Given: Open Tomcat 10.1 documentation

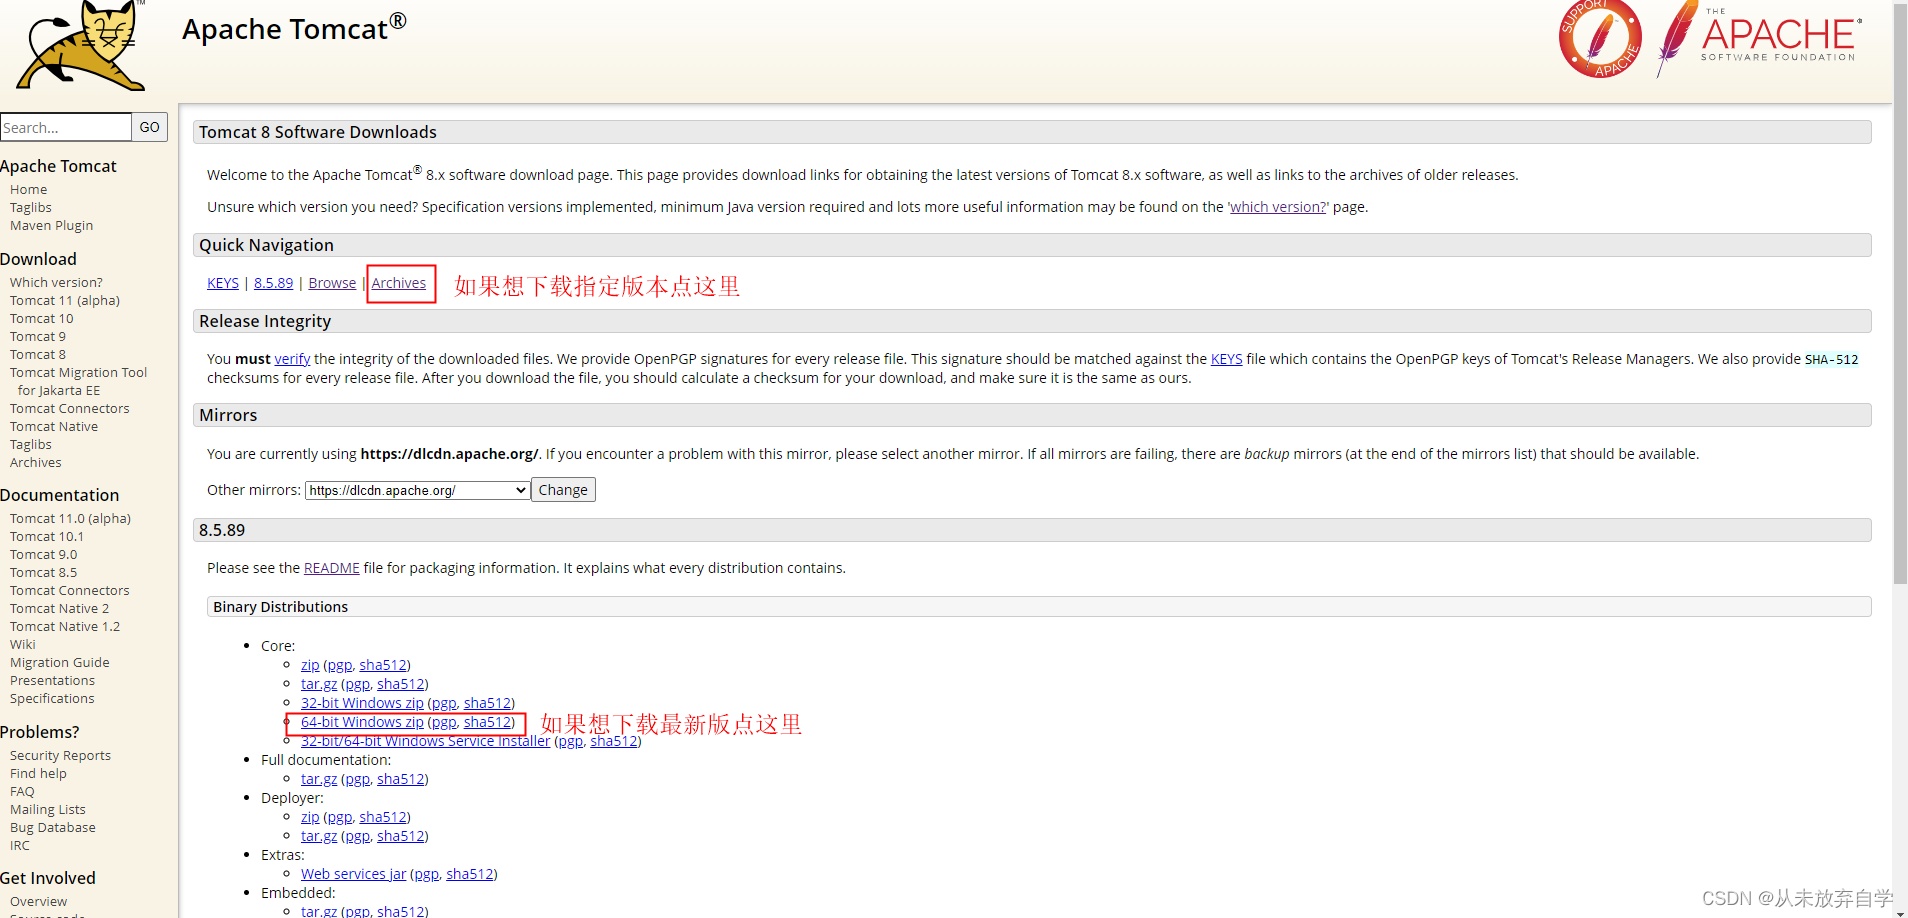Looking at the screenshot, I should [x=47, y=537].
